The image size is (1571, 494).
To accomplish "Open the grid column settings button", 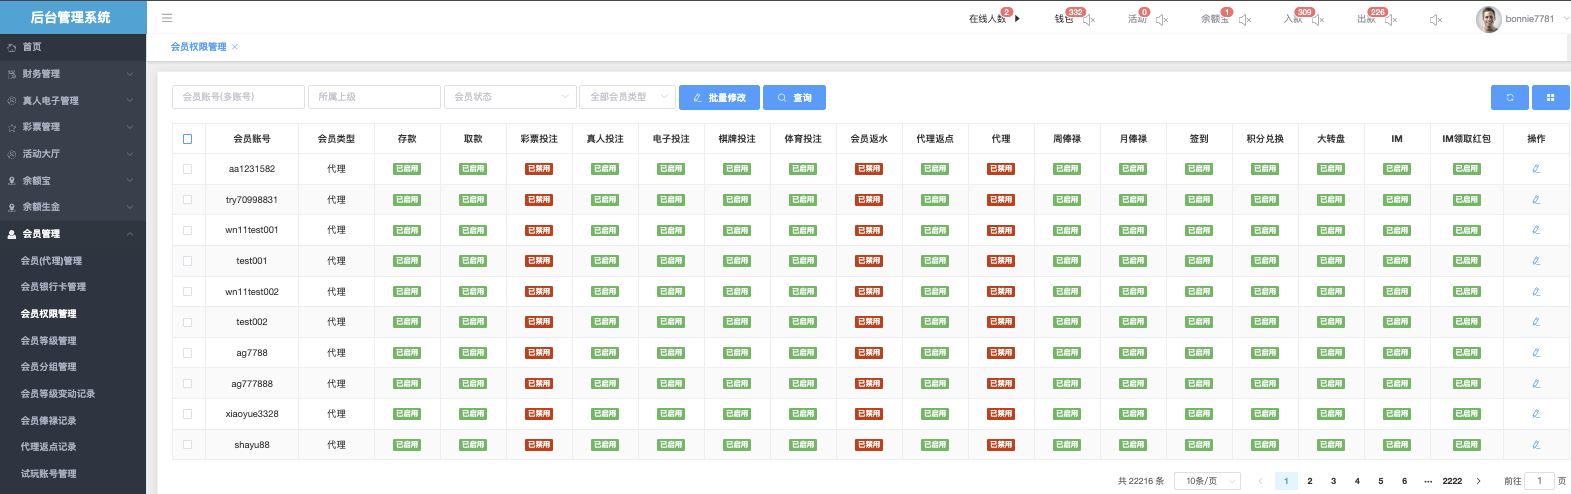I will tap(1550, 97).
